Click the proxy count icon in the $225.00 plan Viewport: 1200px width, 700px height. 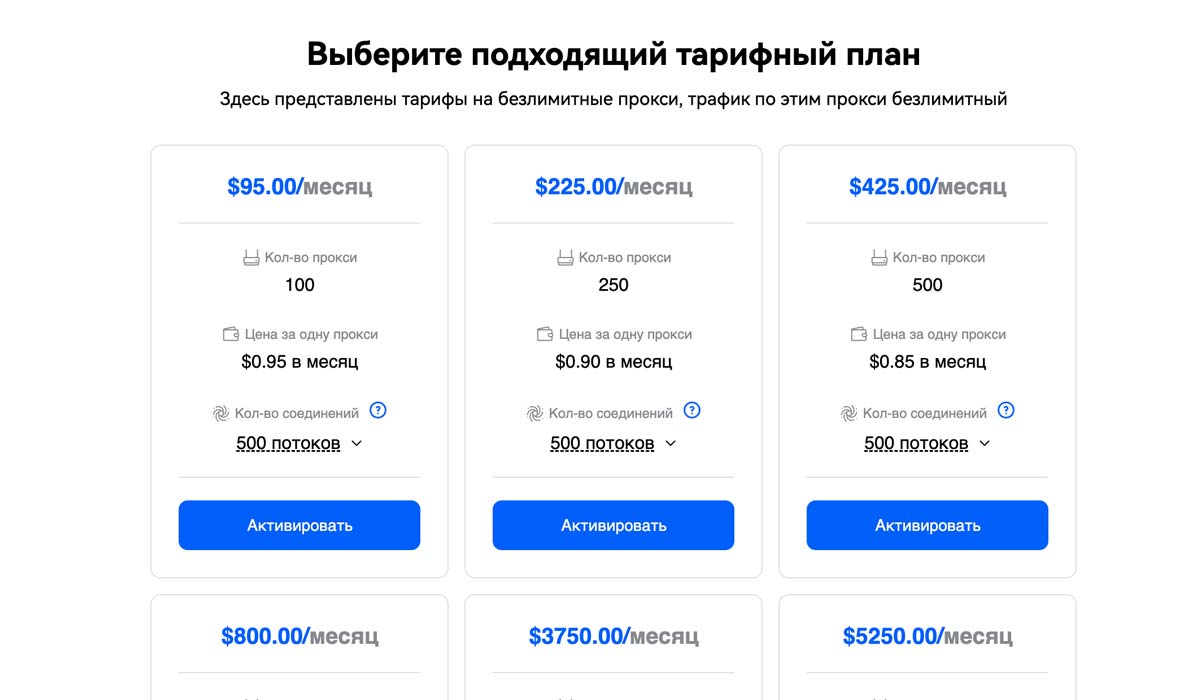[565, 258]
